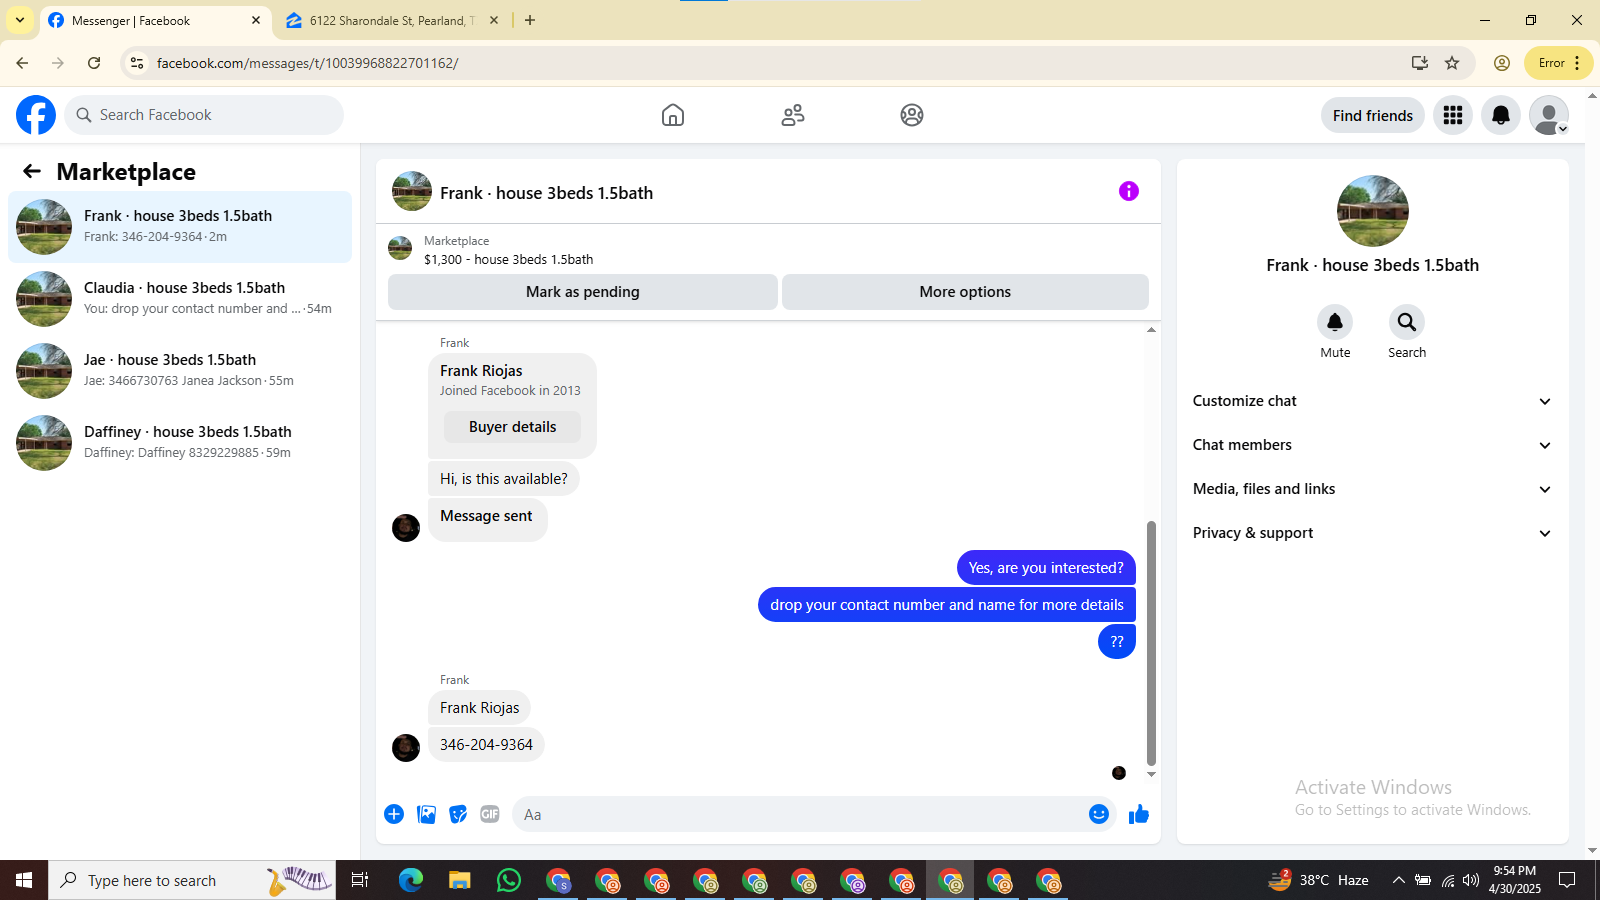
Task: Open the $1,300 house listing link
Action: pos(508,259)
